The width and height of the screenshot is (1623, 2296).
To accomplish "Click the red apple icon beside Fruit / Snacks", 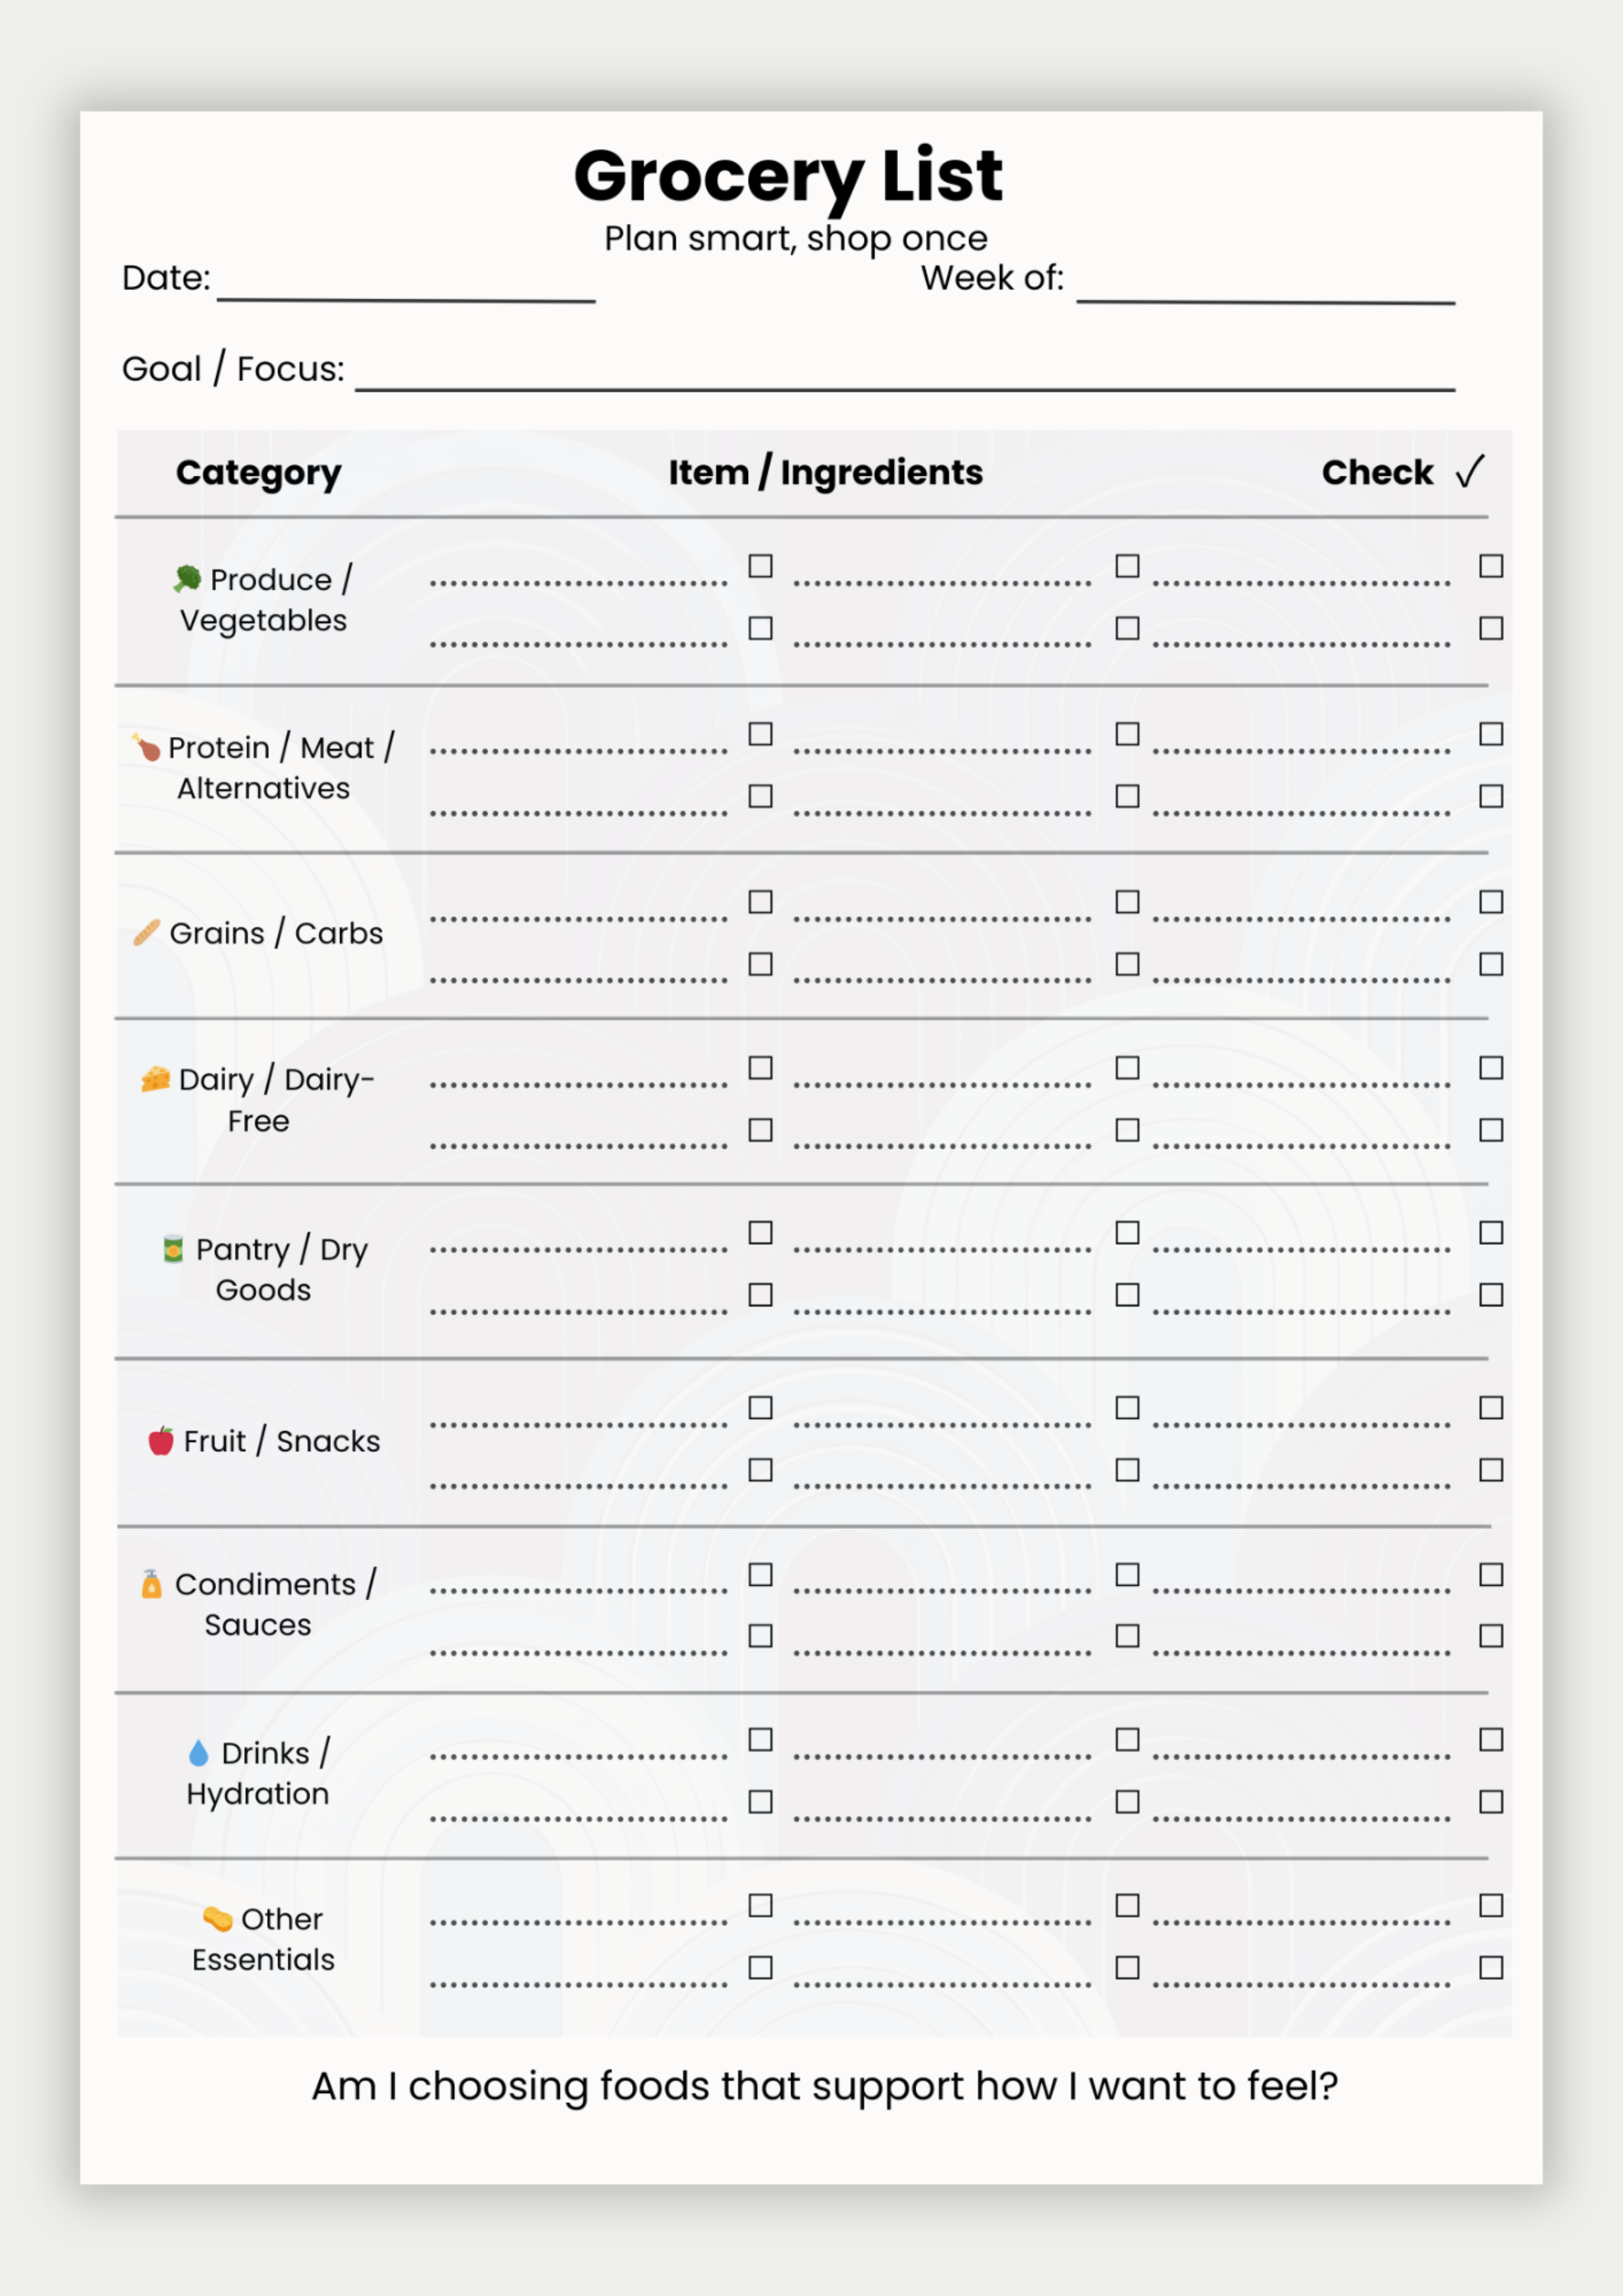I will pos(161,1440).
